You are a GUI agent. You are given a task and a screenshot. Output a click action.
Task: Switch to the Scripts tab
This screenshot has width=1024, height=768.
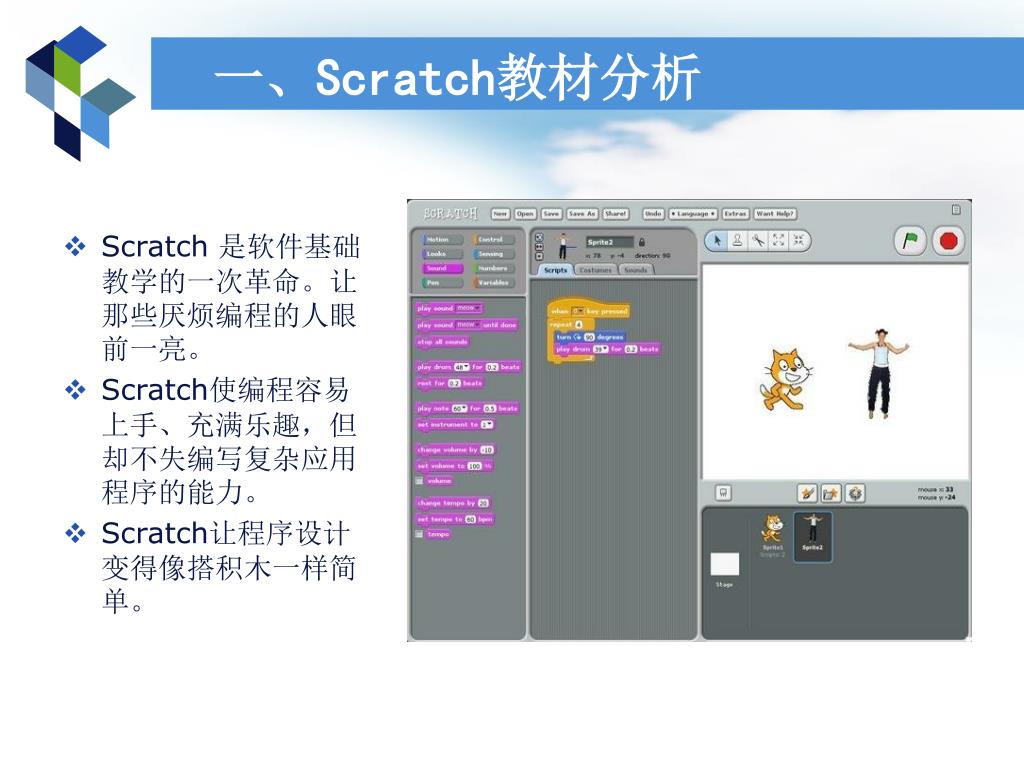(x=556, y=270)
